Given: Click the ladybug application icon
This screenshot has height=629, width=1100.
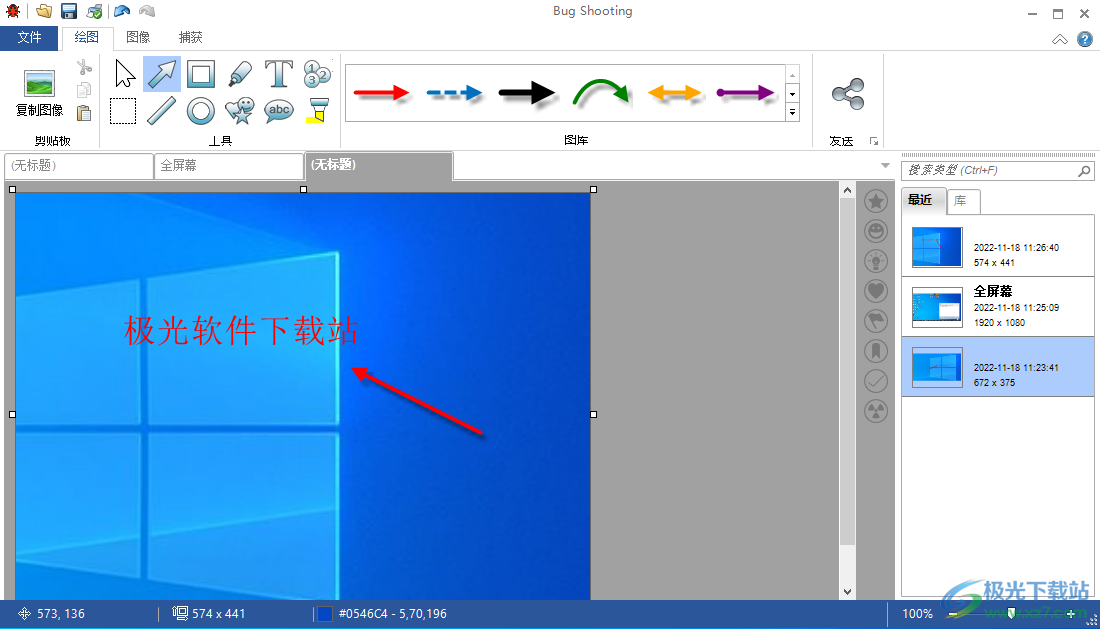Looking at the screenshot, I should coord(13,11).
